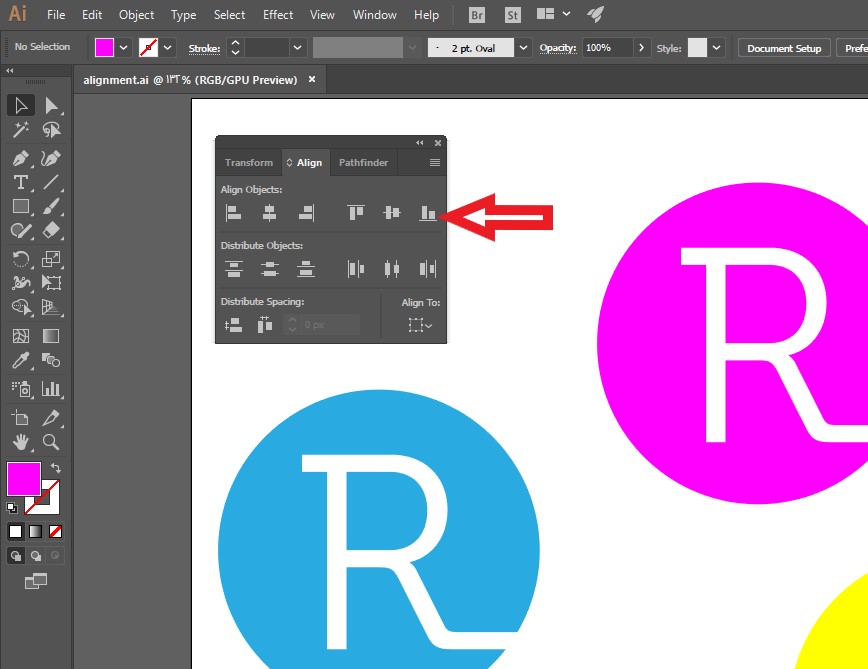
Task: Expand the Opacity slider arrow
Action: 642,48
